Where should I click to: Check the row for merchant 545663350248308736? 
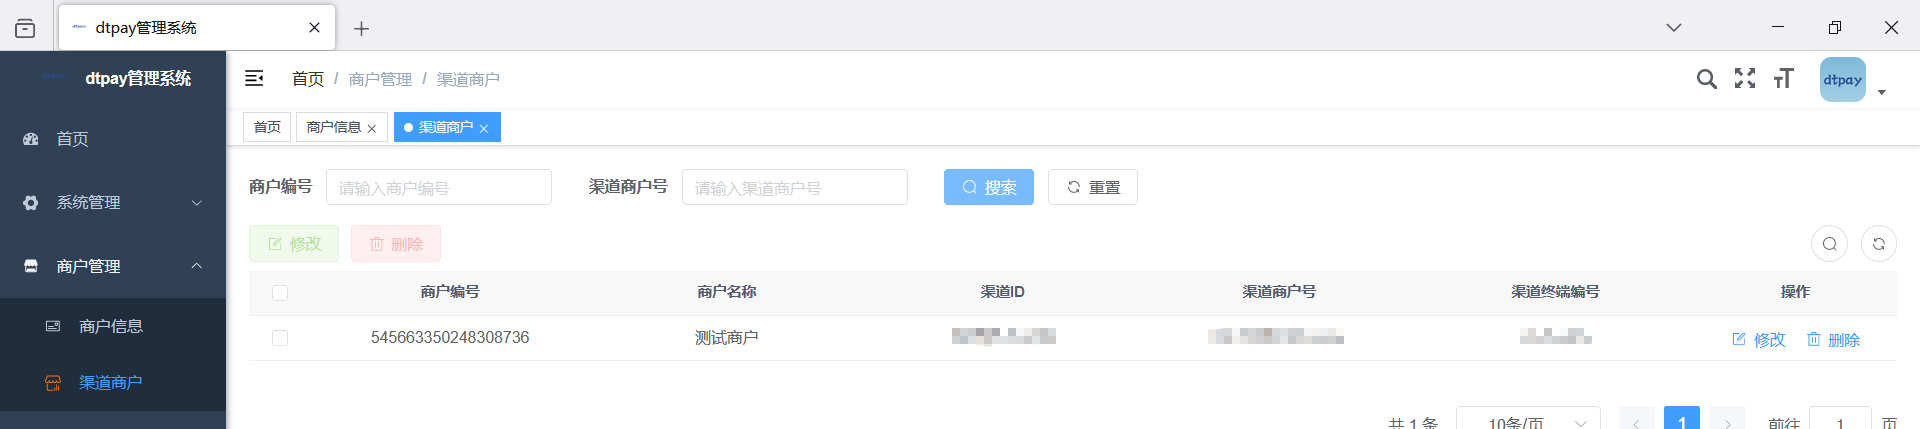pos(280,338)
